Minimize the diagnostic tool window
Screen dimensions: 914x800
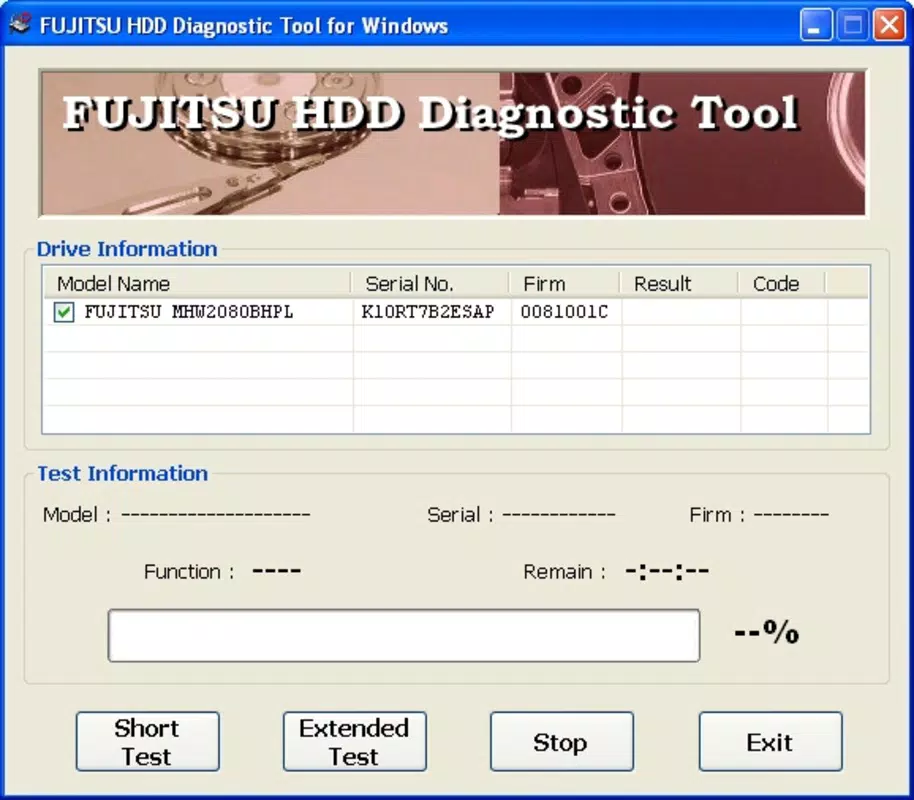pyautogui.click(x=816, y=25)
